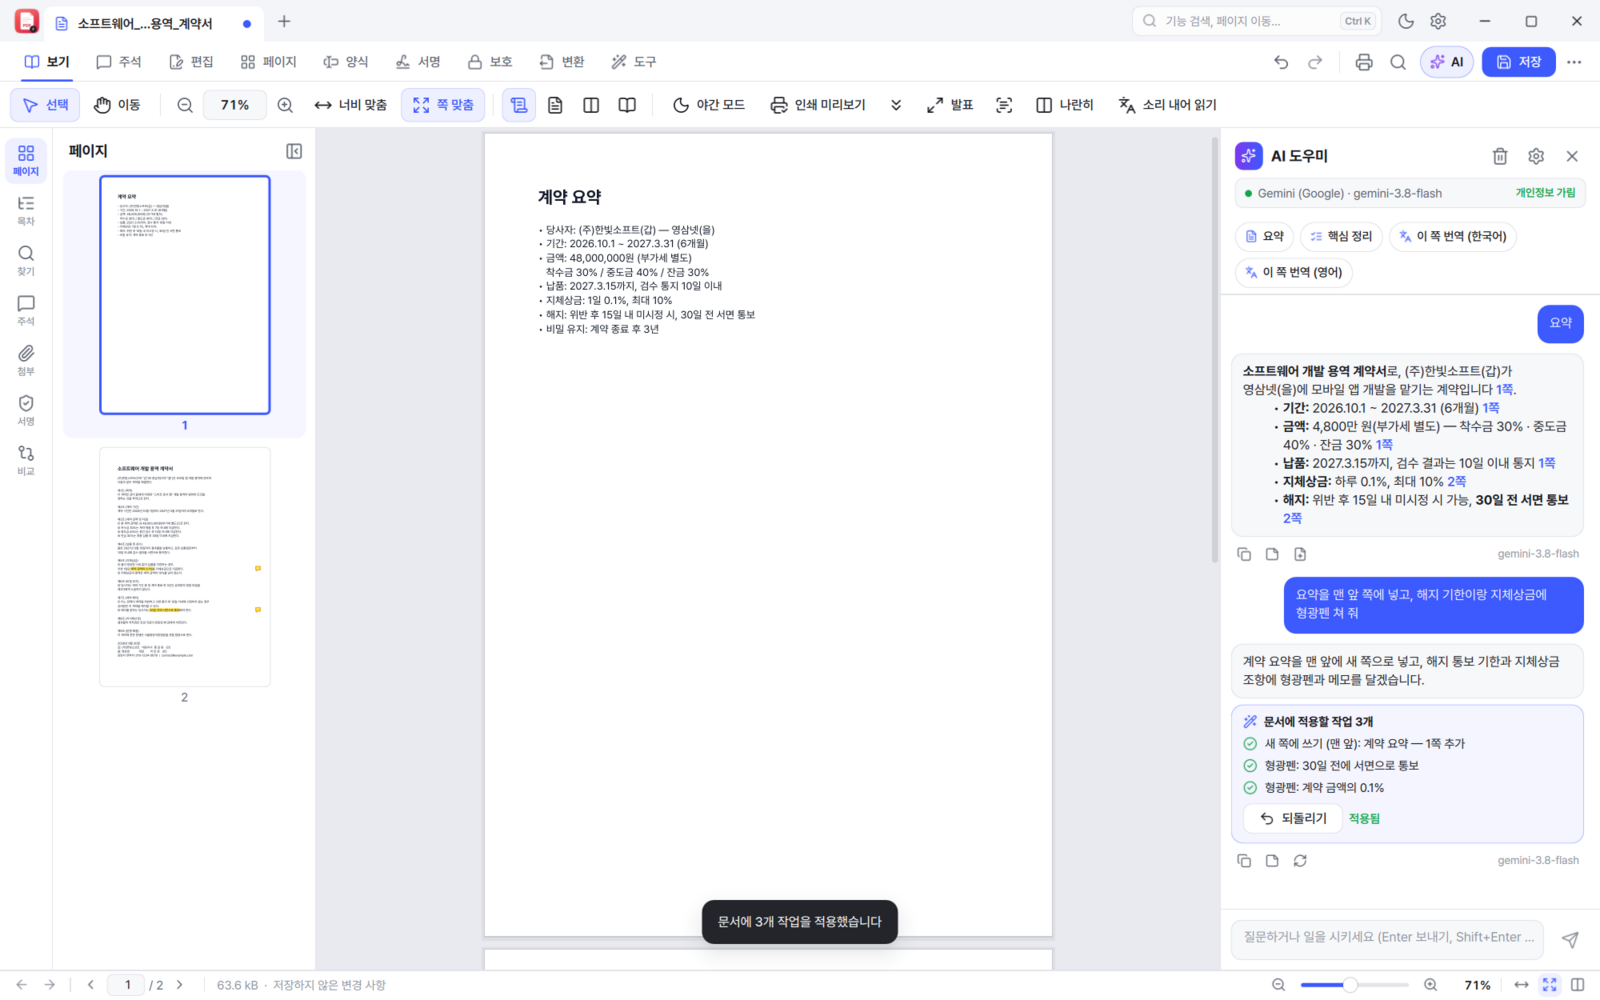This screenshot has height=1000, width=1600.
Task: Open the three-dot more menu
Action: tap(1574, 62)
